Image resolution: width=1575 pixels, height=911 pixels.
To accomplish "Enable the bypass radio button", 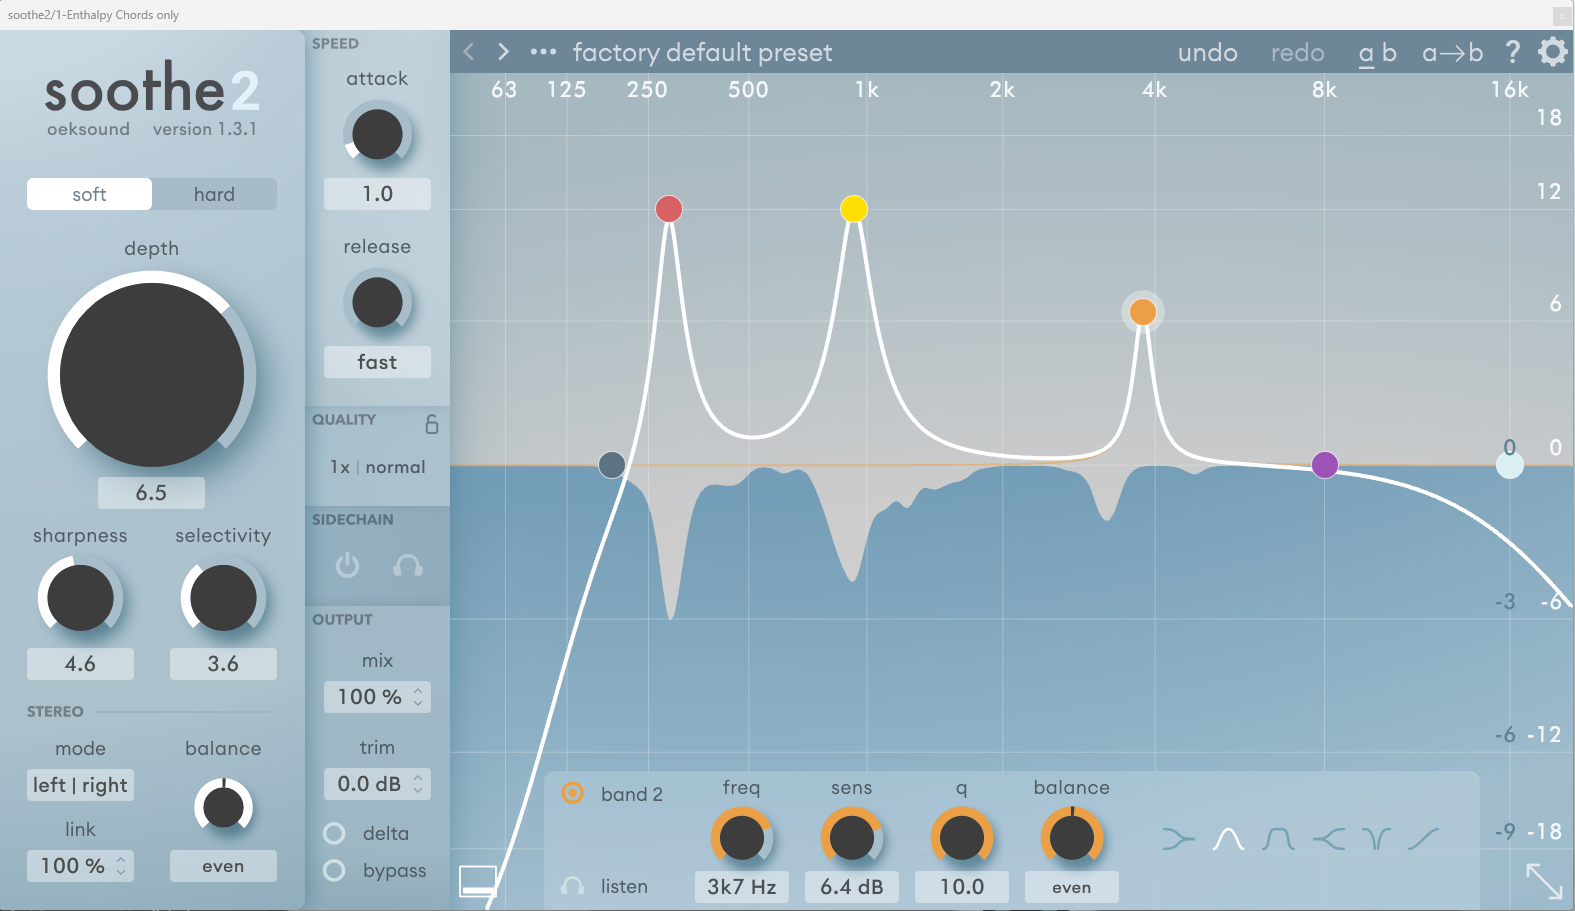I will pos(335,870).
